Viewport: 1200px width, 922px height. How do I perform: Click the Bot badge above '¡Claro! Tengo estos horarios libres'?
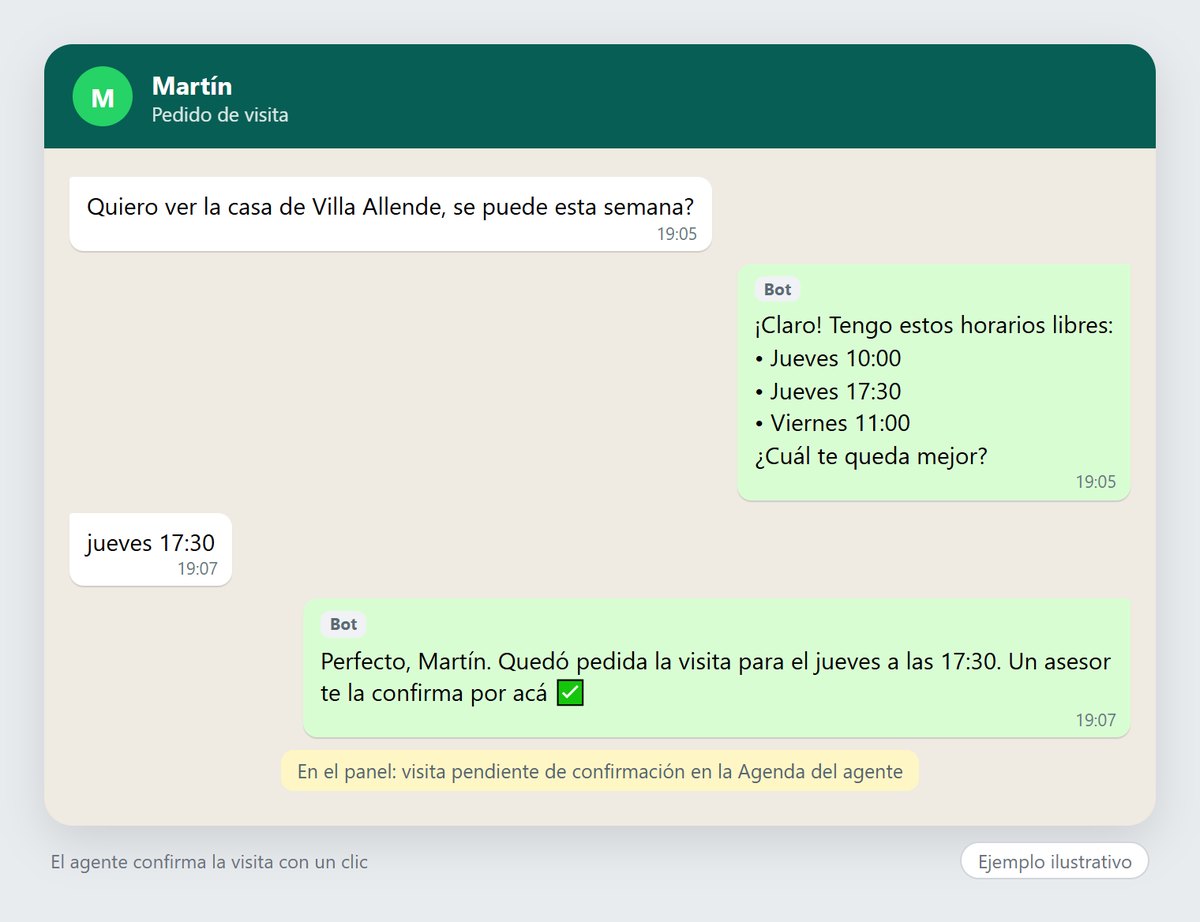coord(777,290)
